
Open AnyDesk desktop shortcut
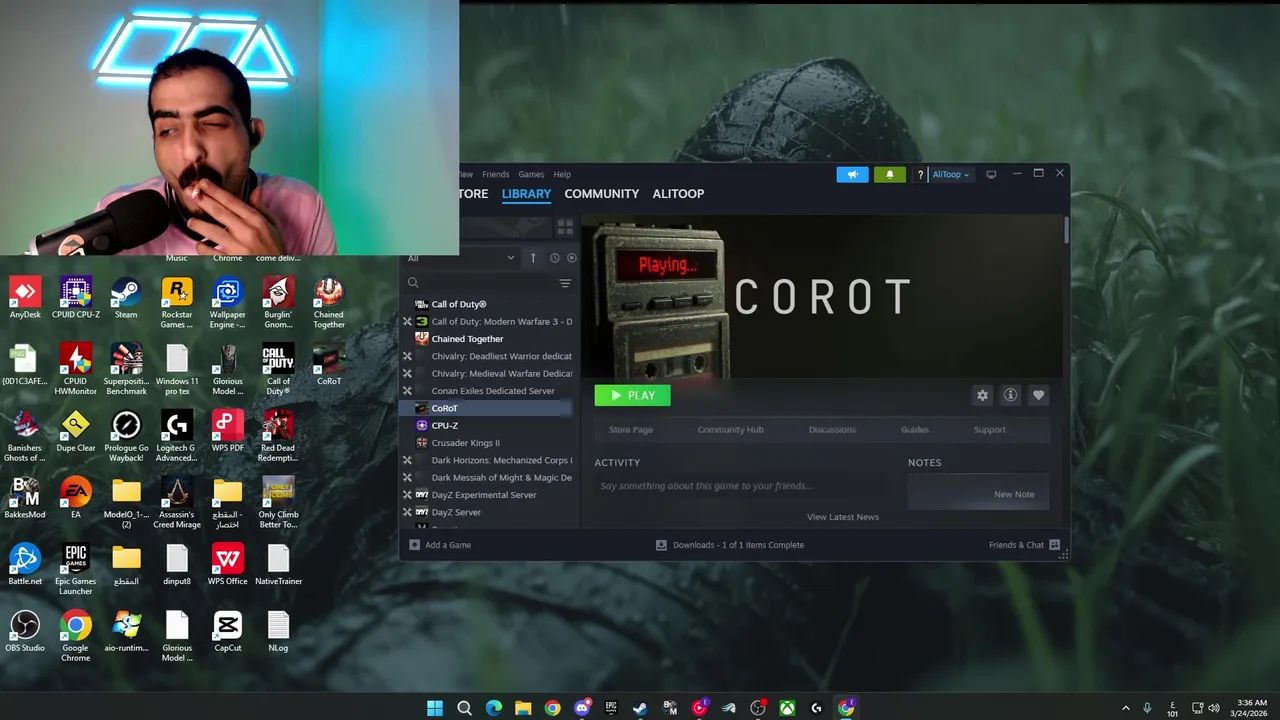pyautogui.click(x=25, y=298)
